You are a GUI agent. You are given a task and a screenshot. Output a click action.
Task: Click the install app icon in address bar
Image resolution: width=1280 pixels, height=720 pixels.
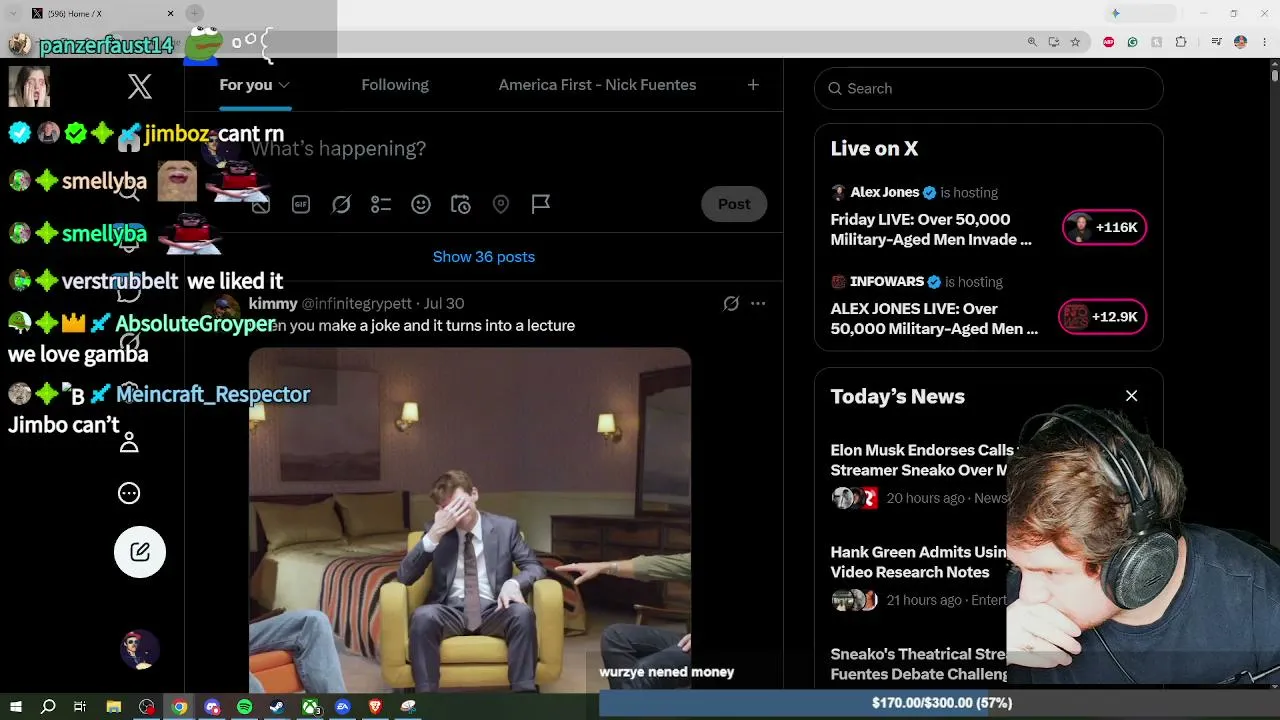tap(1054, 42)
